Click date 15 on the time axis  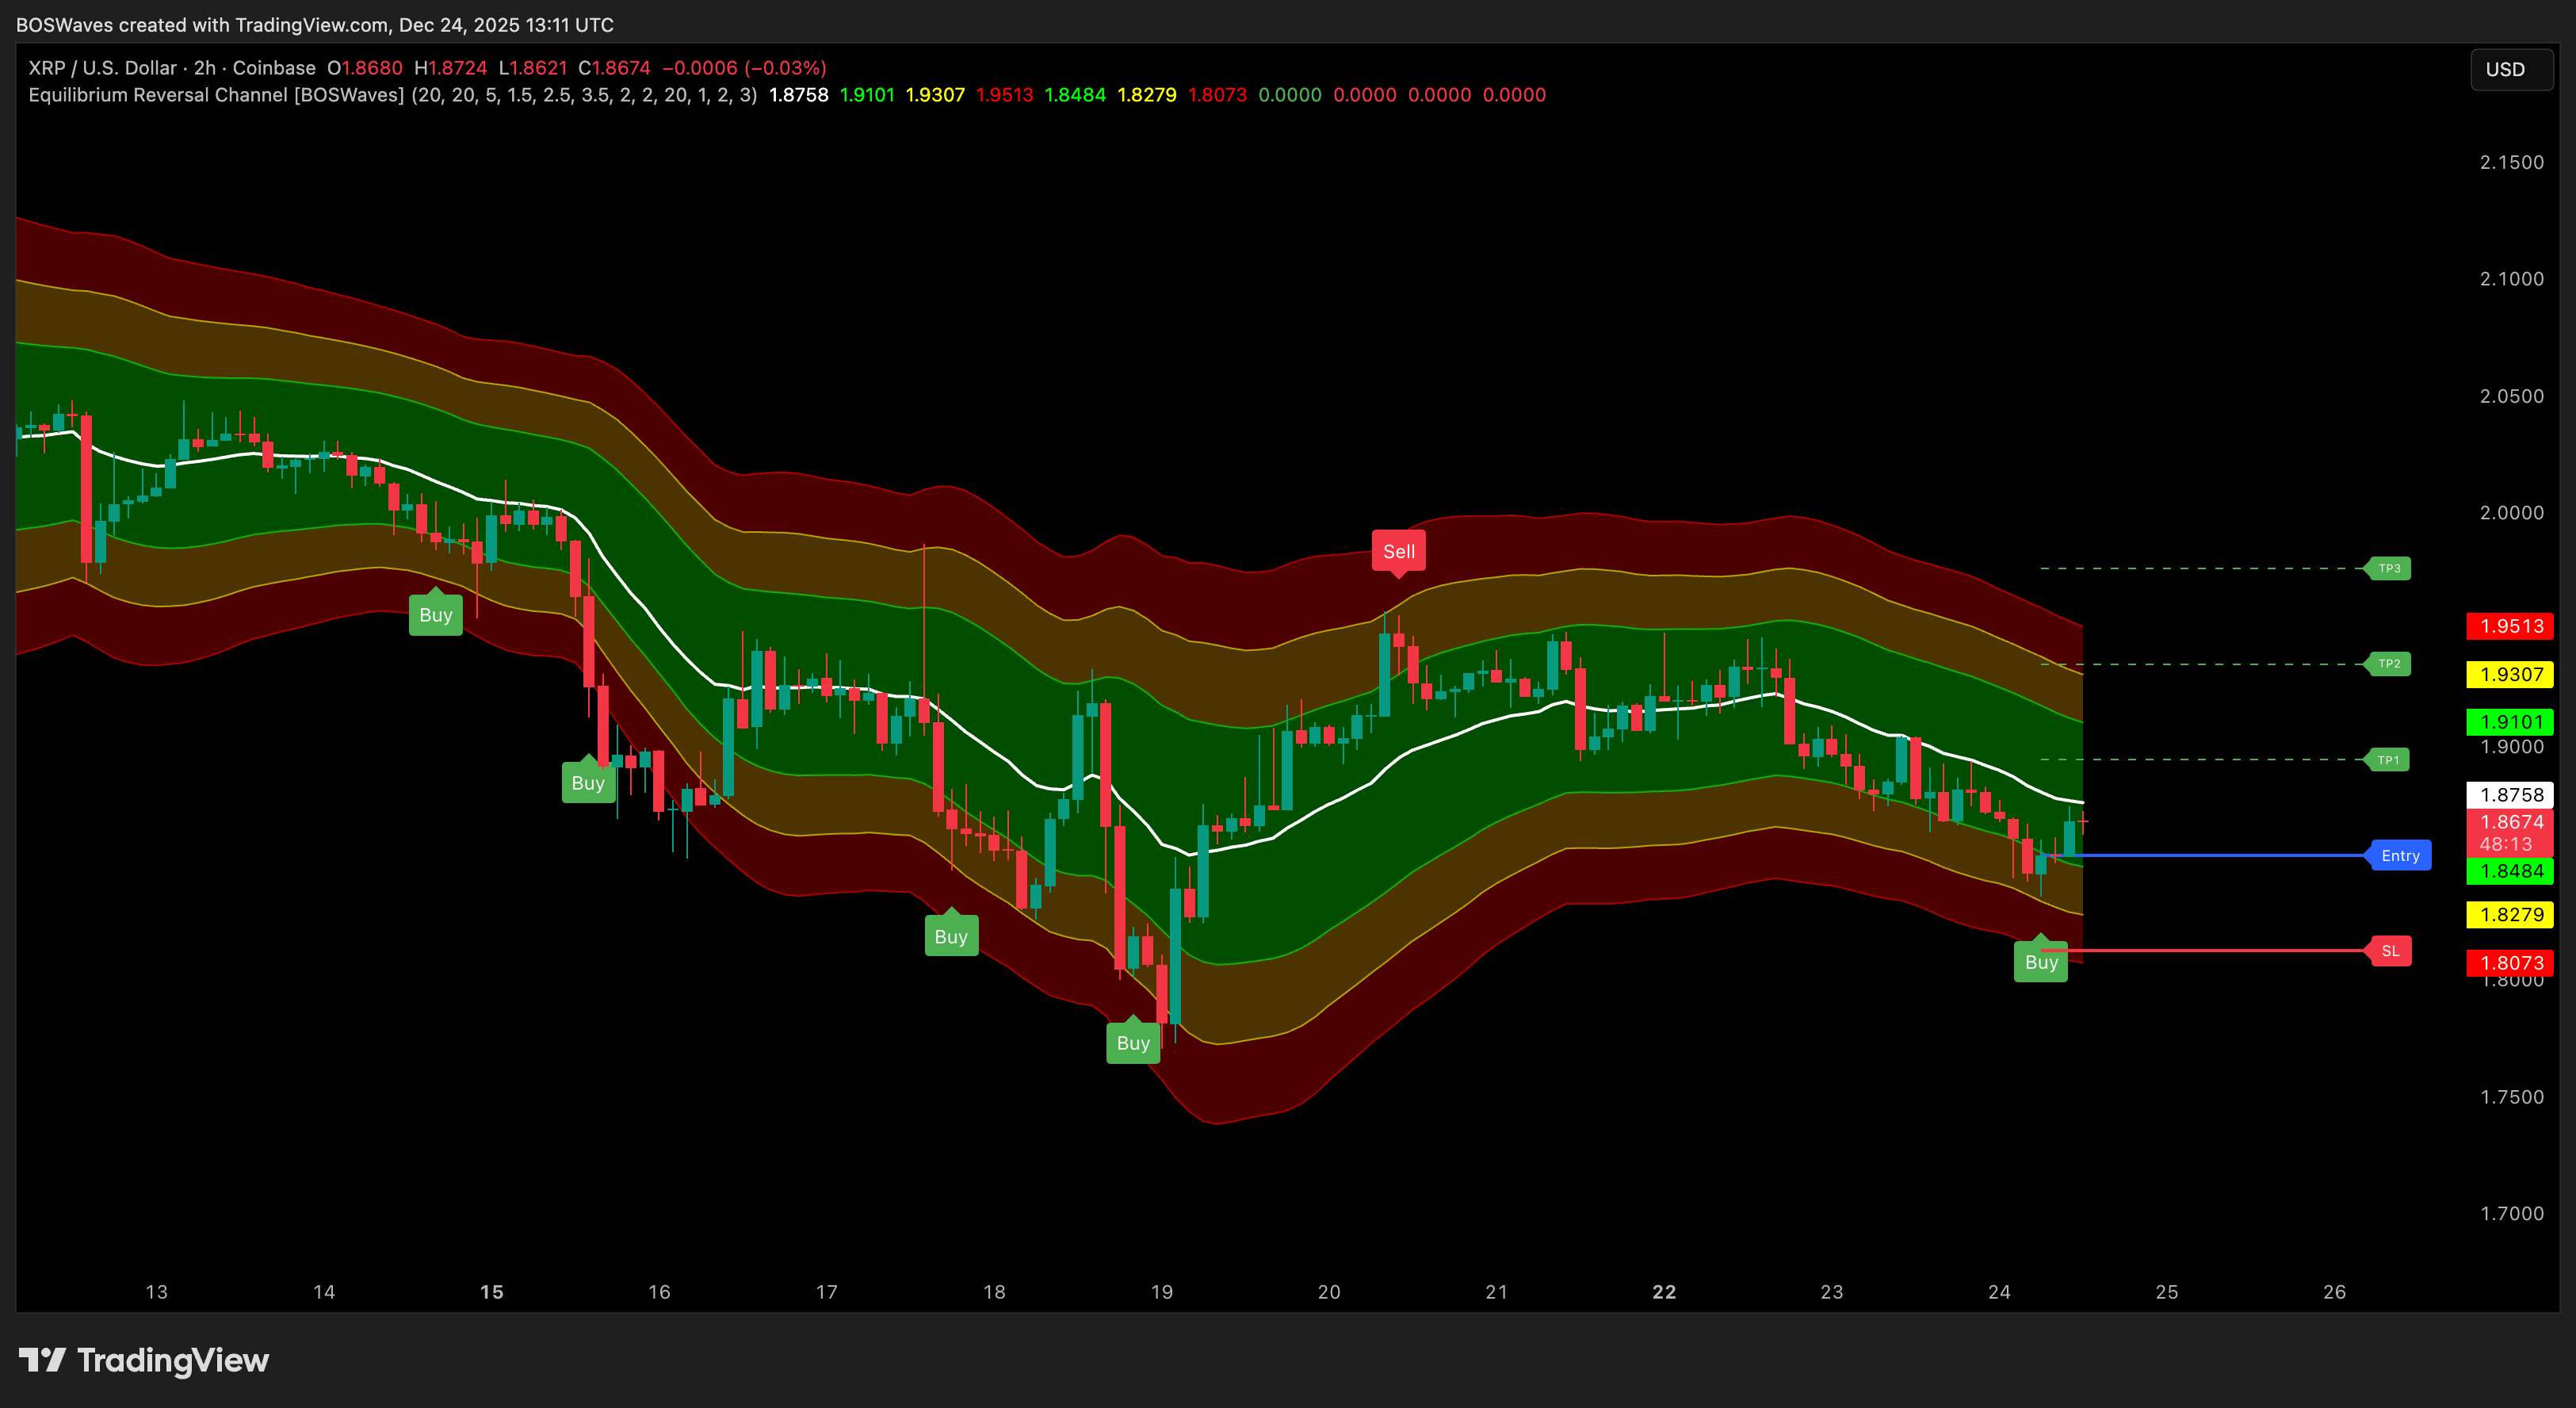491,1291
